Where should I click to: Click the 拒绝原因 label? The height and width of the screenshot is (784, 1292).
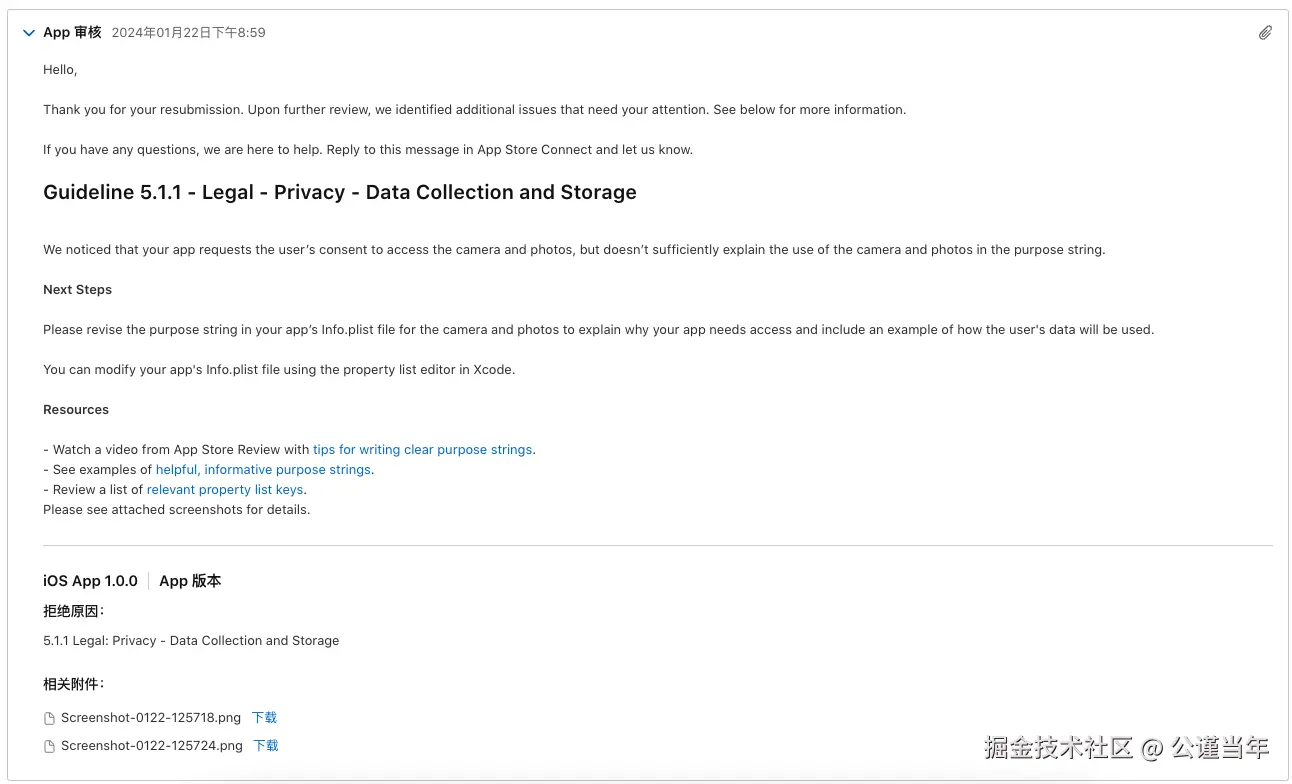tap(73, 611)
